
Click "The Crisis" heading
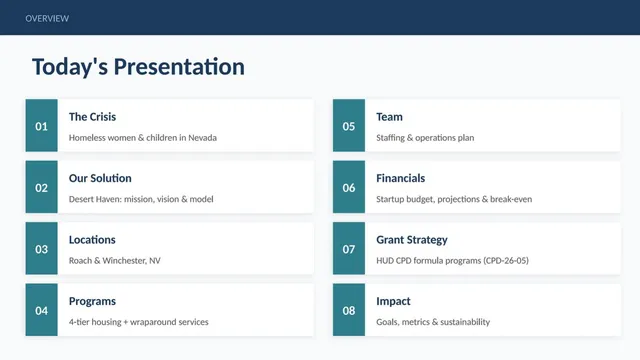tap(92, 117)
